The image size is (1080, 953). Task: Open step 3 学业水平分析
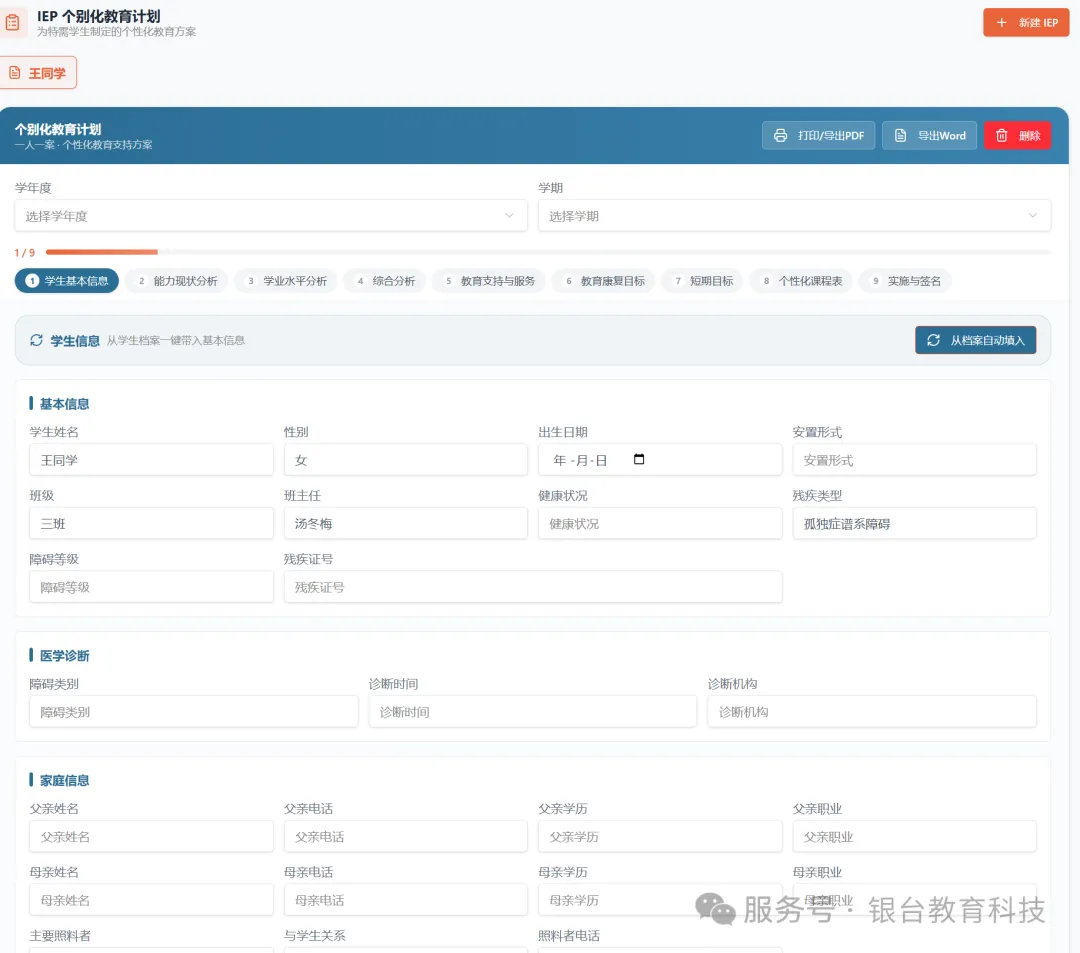[287, 281]
